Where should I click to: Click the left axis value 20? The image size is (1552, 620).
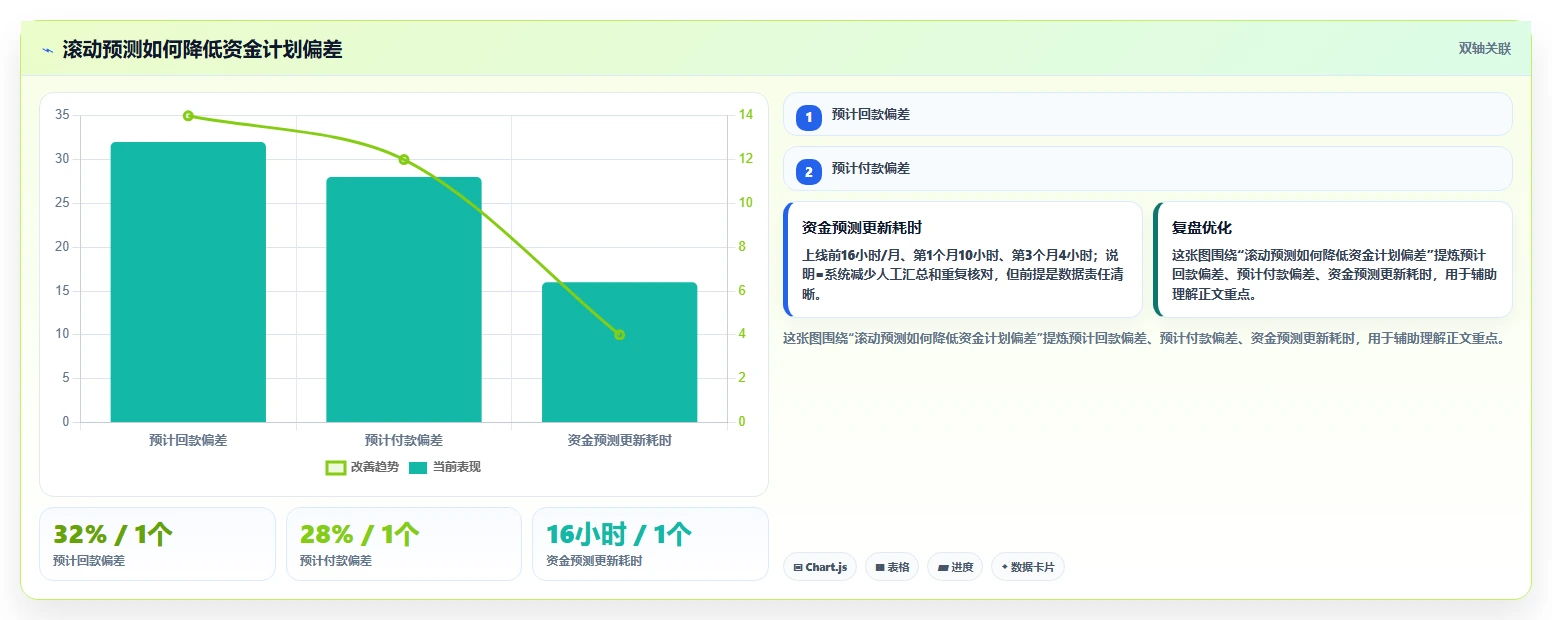(62, 247)
